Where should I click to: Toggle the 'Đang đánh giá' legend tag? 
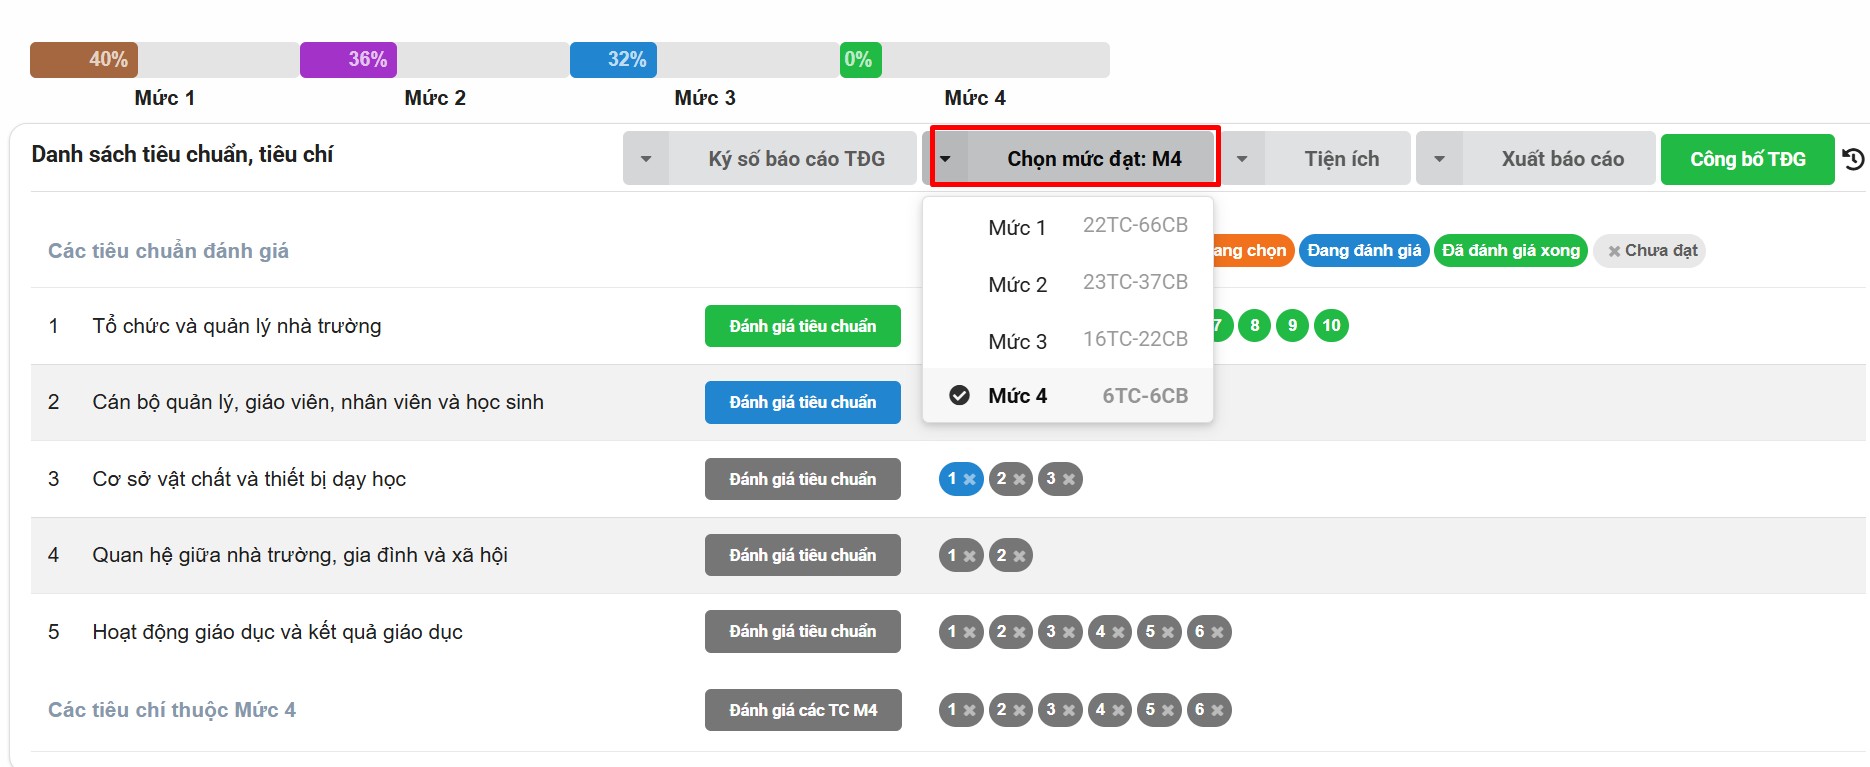1363,251
